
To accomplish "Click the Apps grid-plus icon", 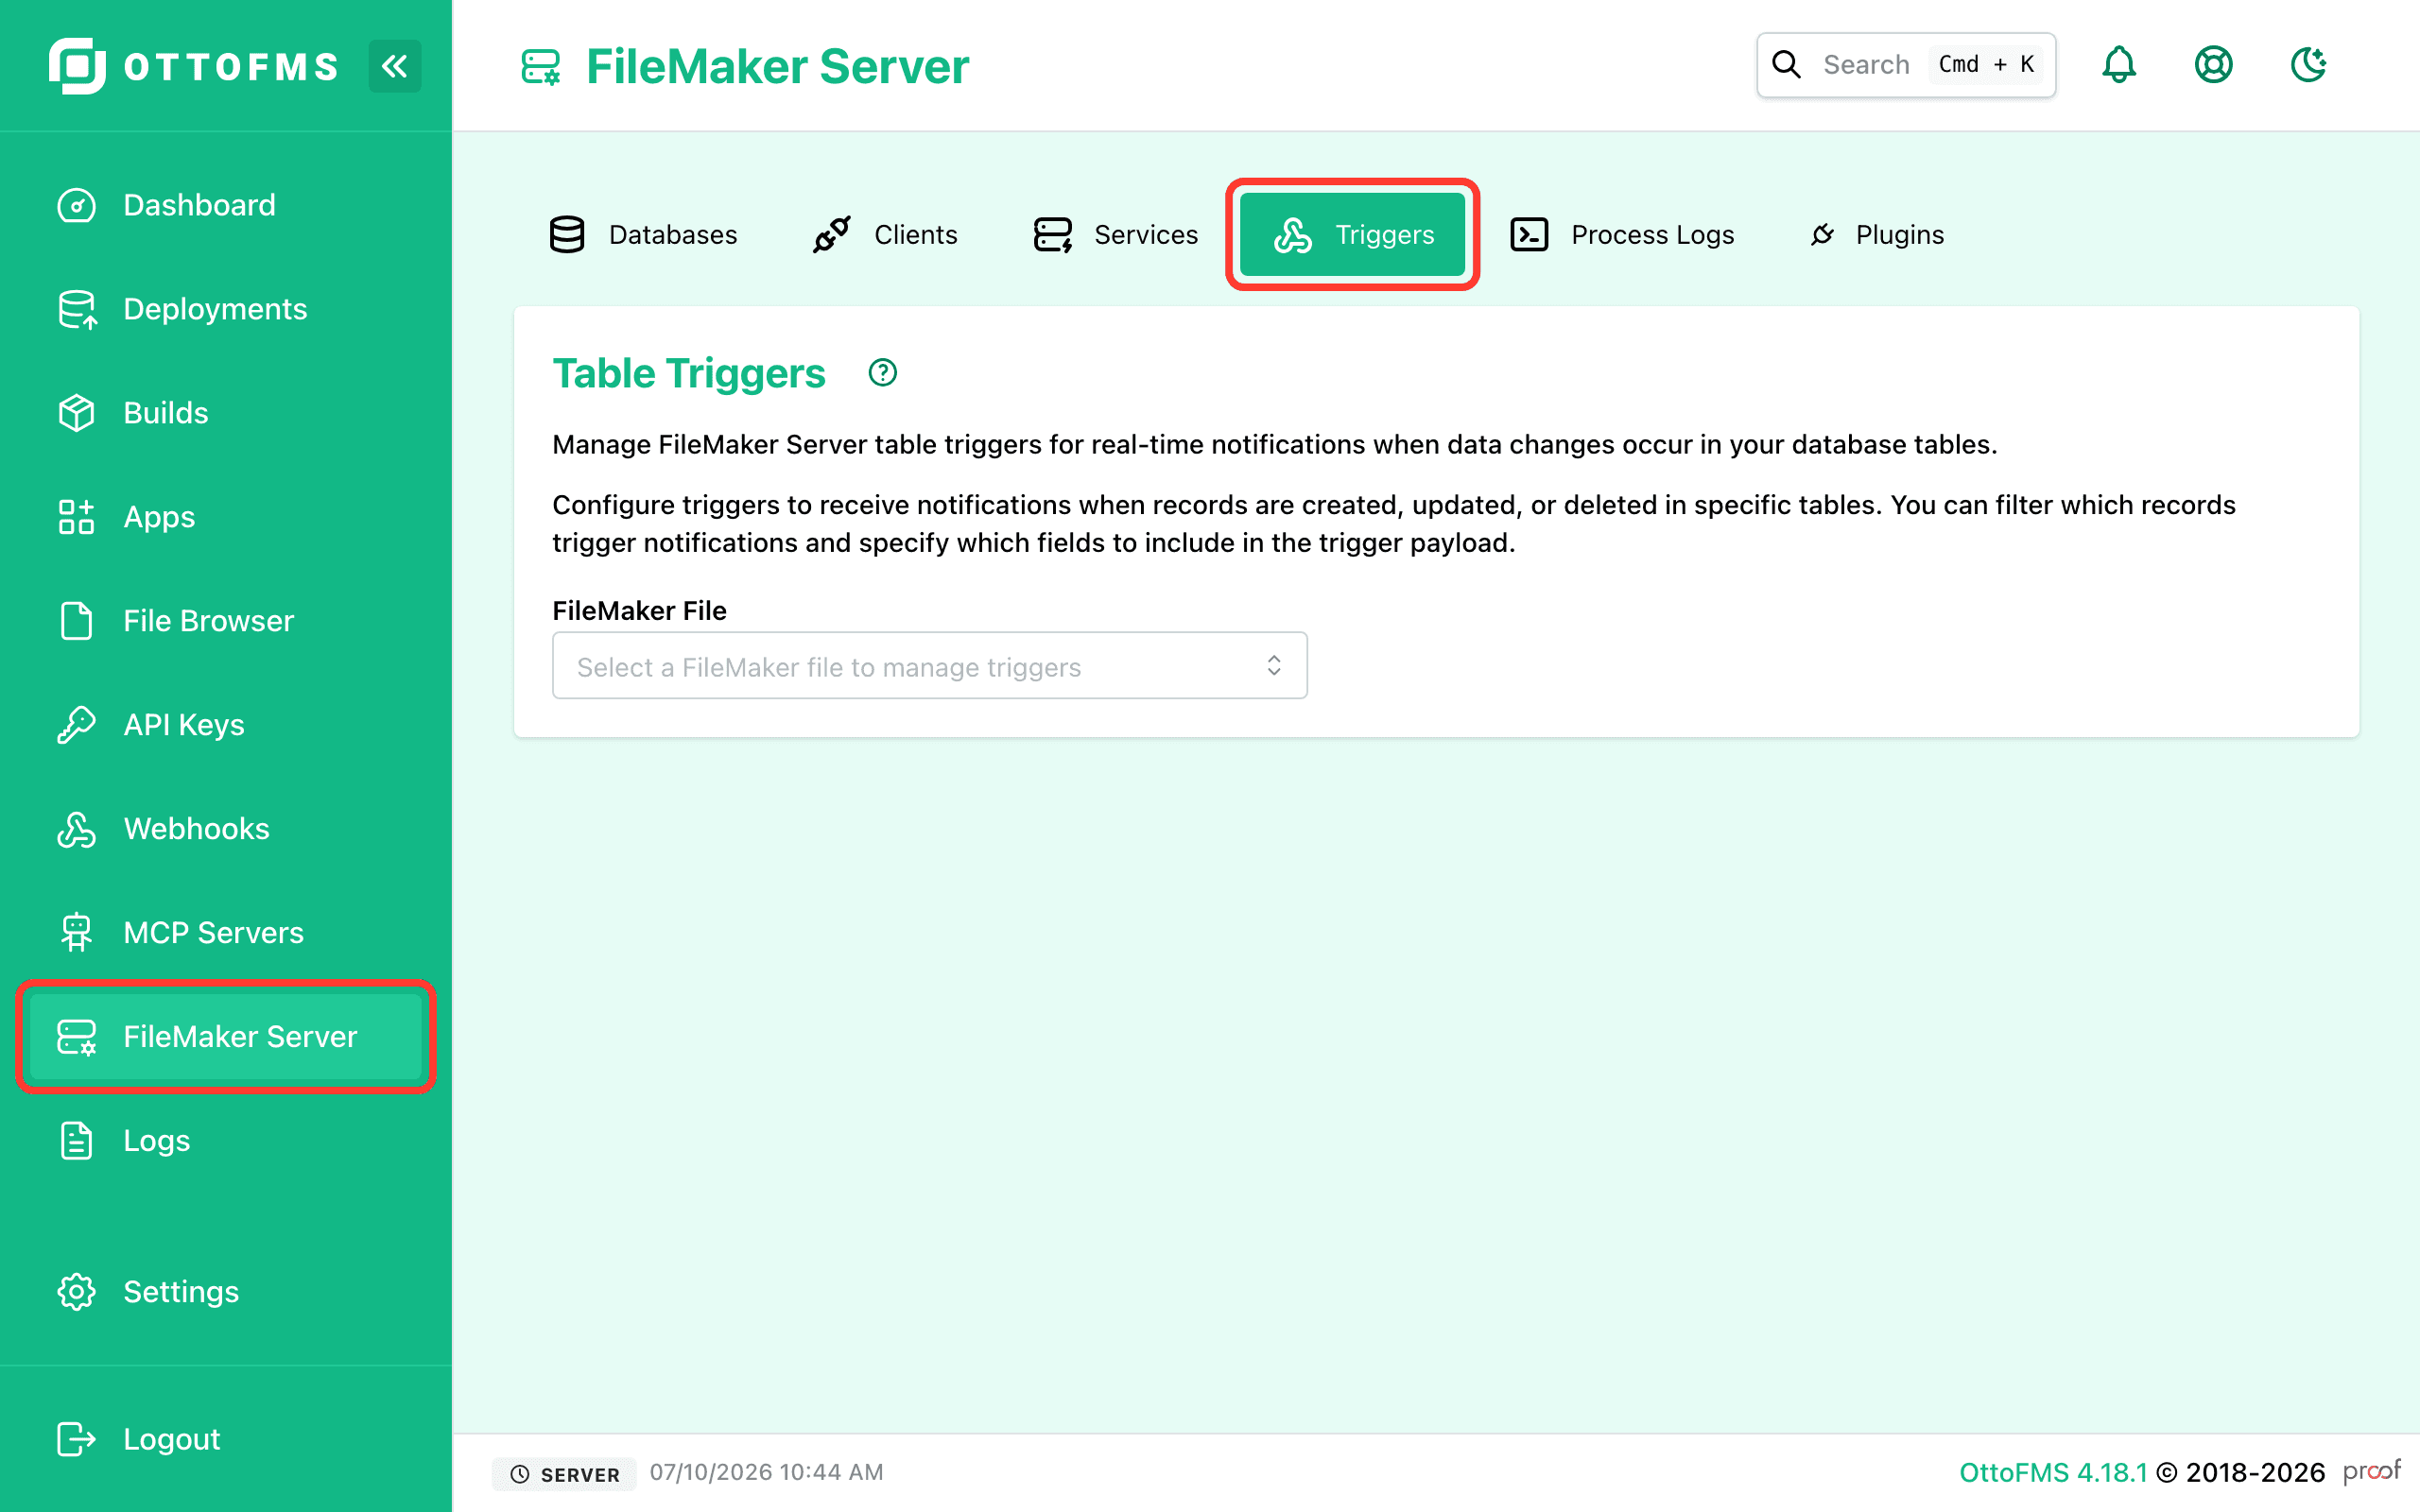I will click(77, 517).
